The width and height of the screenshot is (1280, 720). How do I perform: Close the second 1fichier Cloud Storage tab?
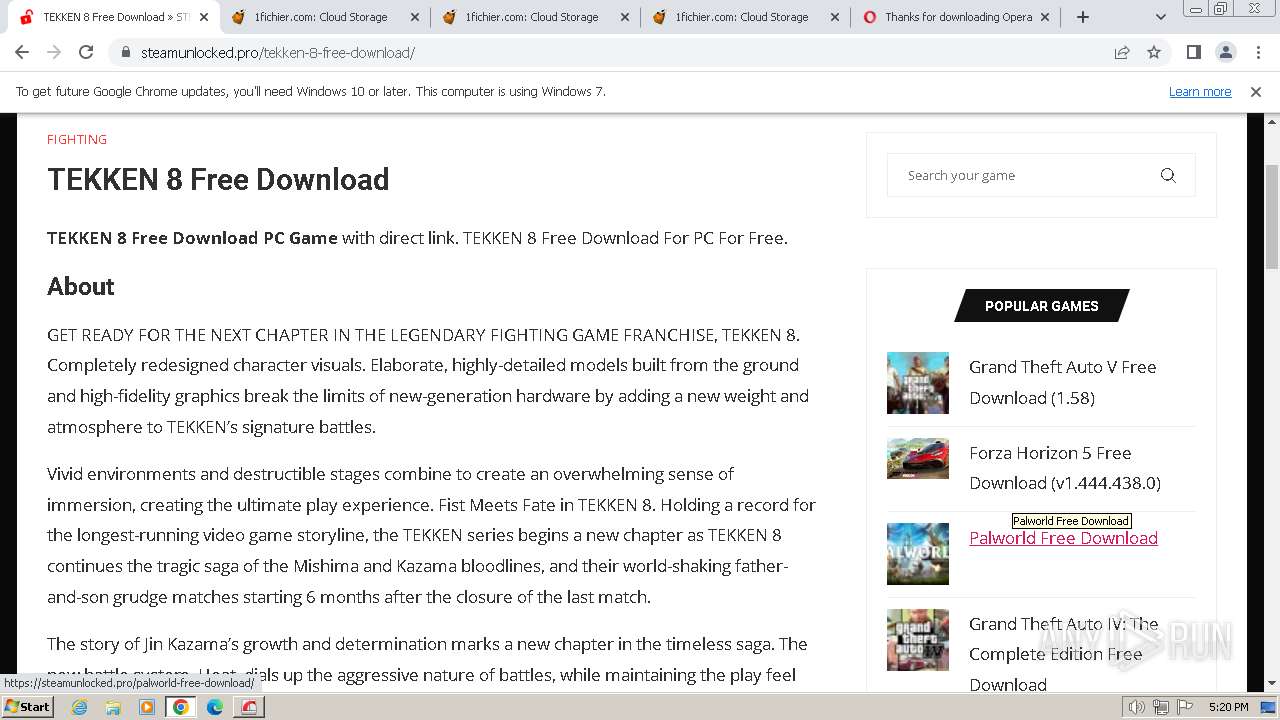(x=625, y=17)
